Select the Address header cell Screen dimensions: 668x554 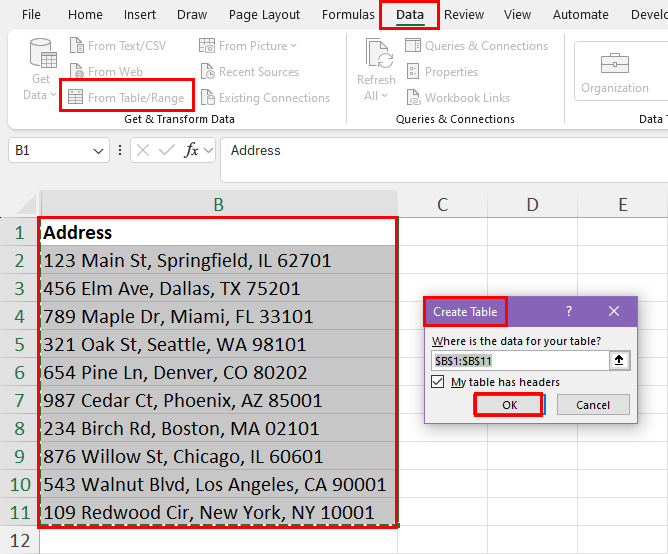[219, 232]
